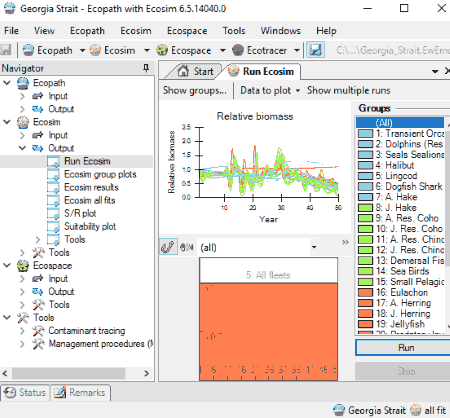Open the (all) fleet combo box

click(x=258, y=247)
